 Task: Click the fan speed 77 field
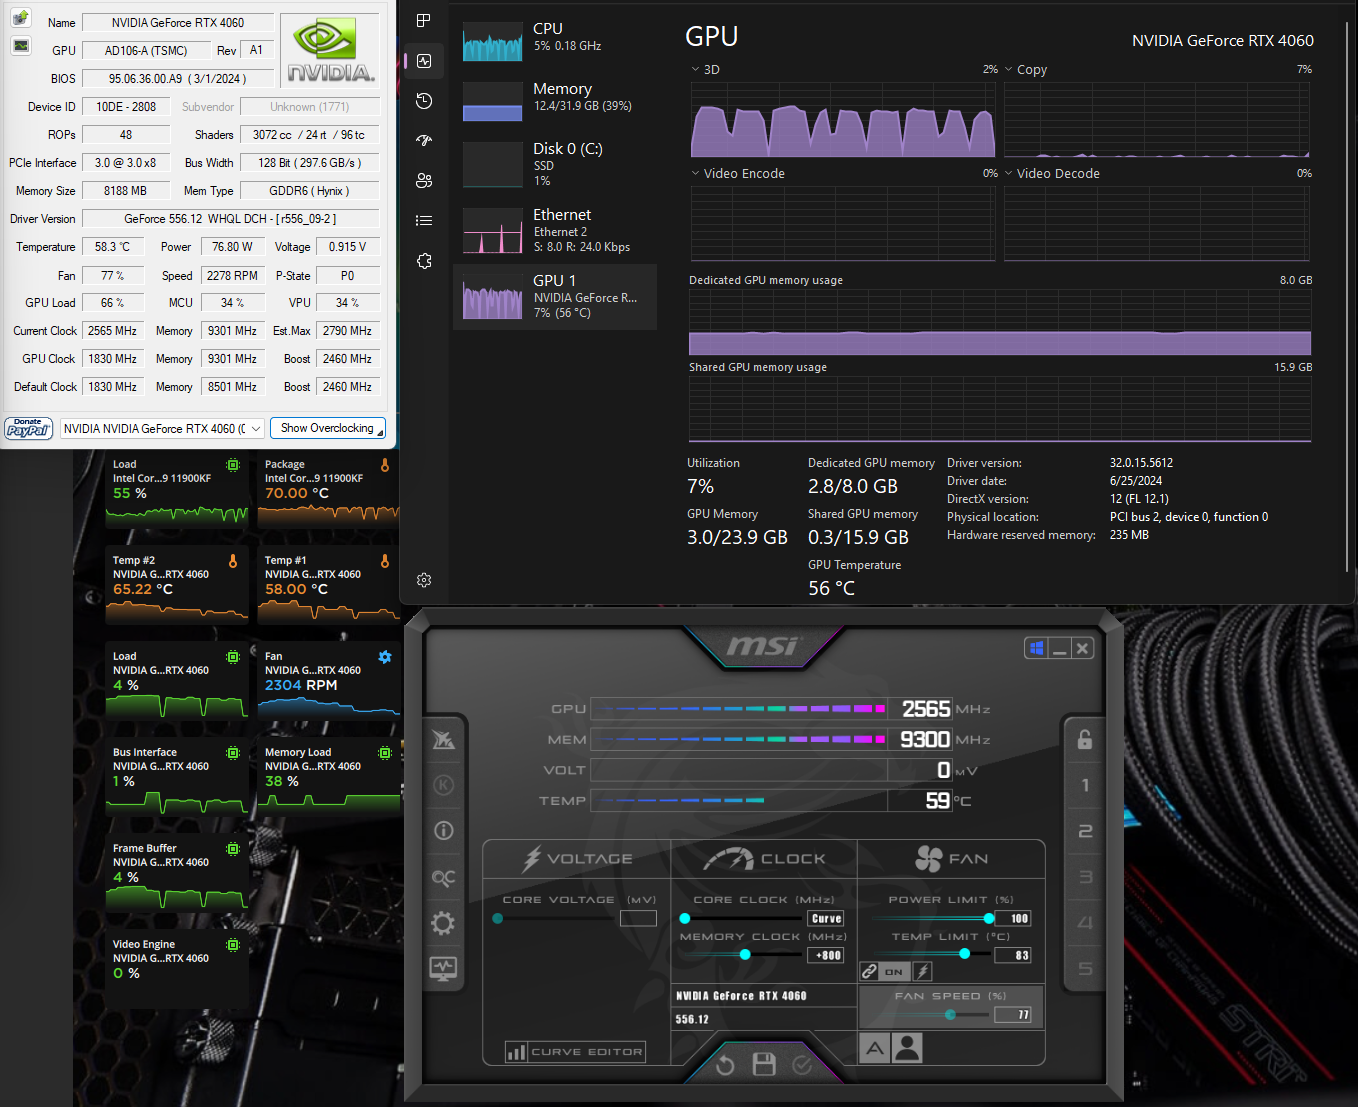1013,1015
